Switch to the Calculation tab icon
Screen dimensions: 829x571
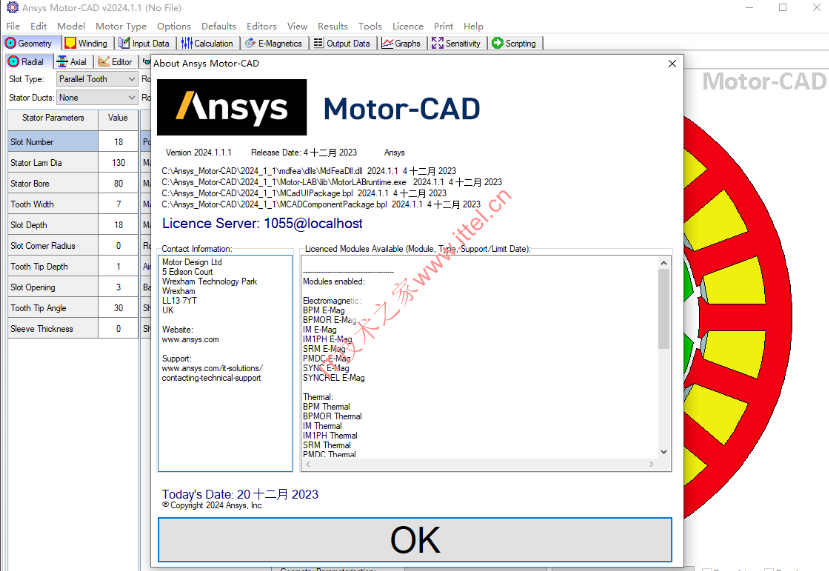(x=187, y=43)
